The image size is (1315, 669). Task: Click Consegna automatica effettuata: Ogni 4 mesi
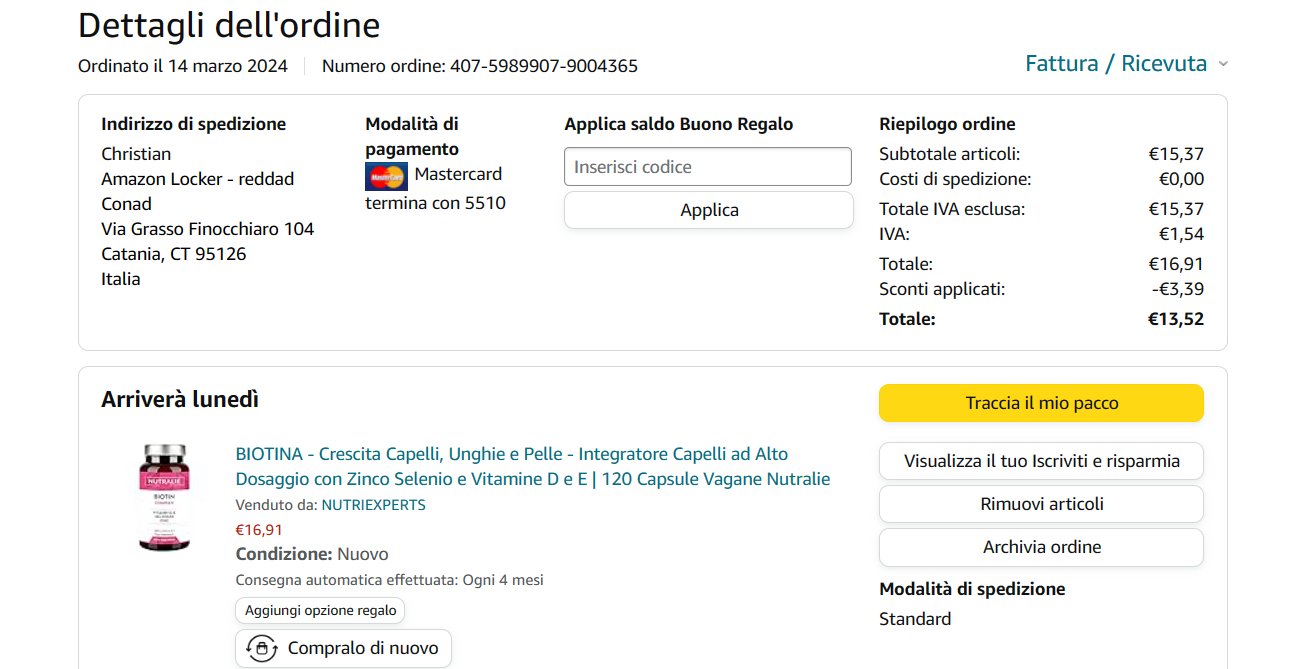[x=389, y=580]
